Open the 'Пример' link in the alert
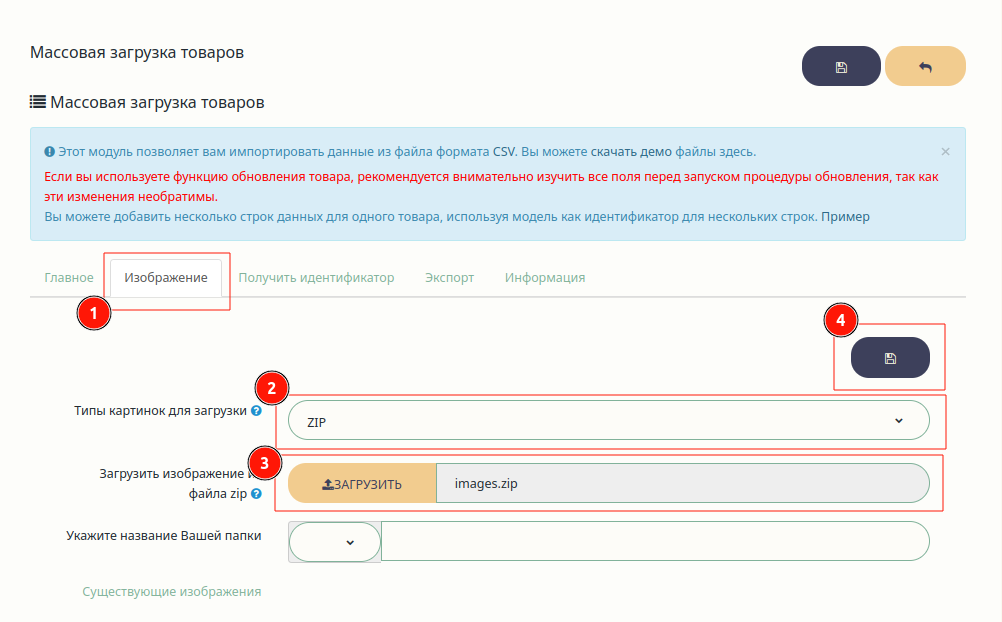This screenshot has width=1002, height=622. coord(845,216)
